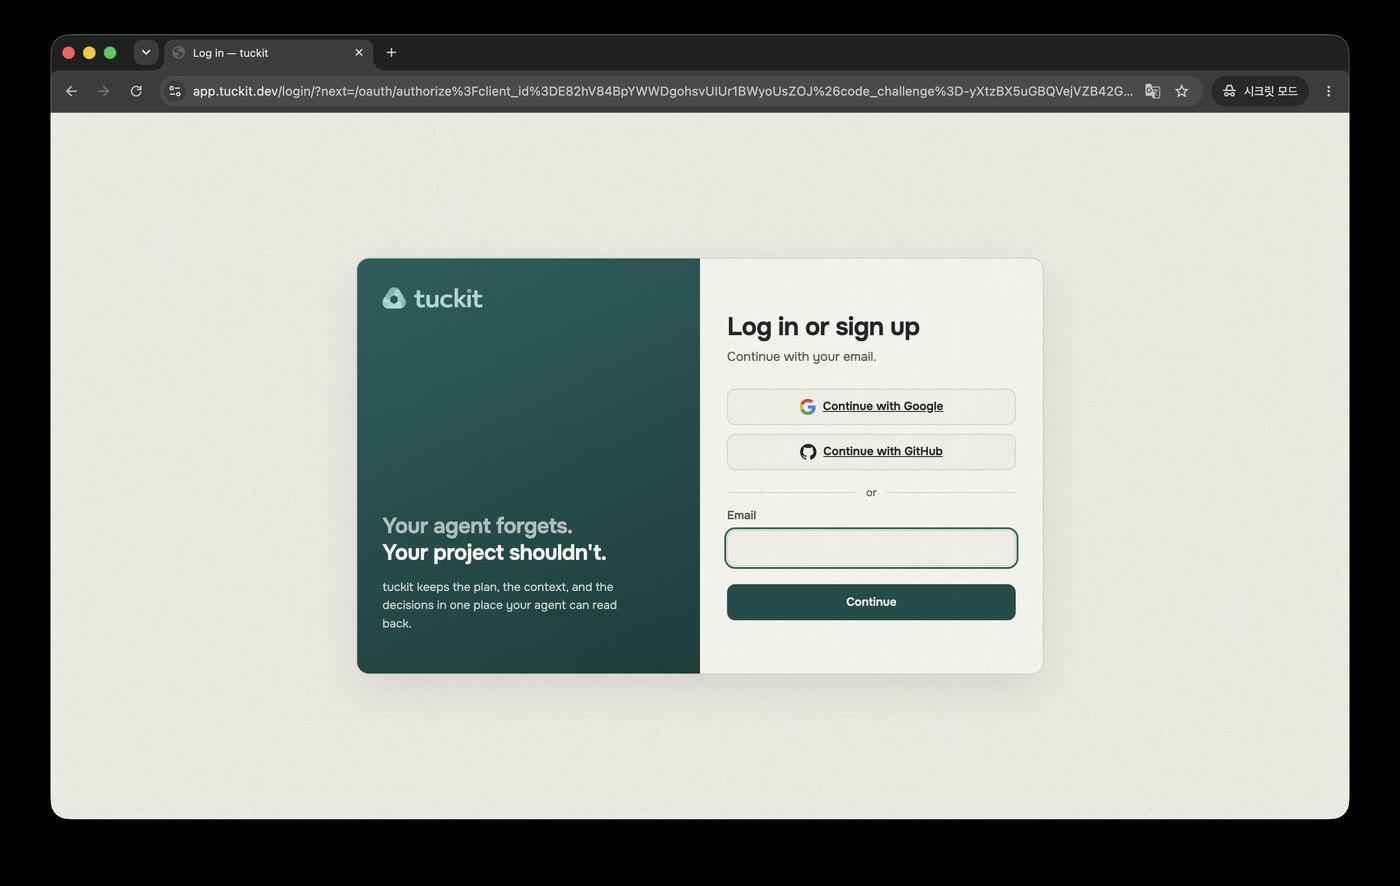Click the 'Email' field label
The image size is (1400, 886).
(741, 515)
